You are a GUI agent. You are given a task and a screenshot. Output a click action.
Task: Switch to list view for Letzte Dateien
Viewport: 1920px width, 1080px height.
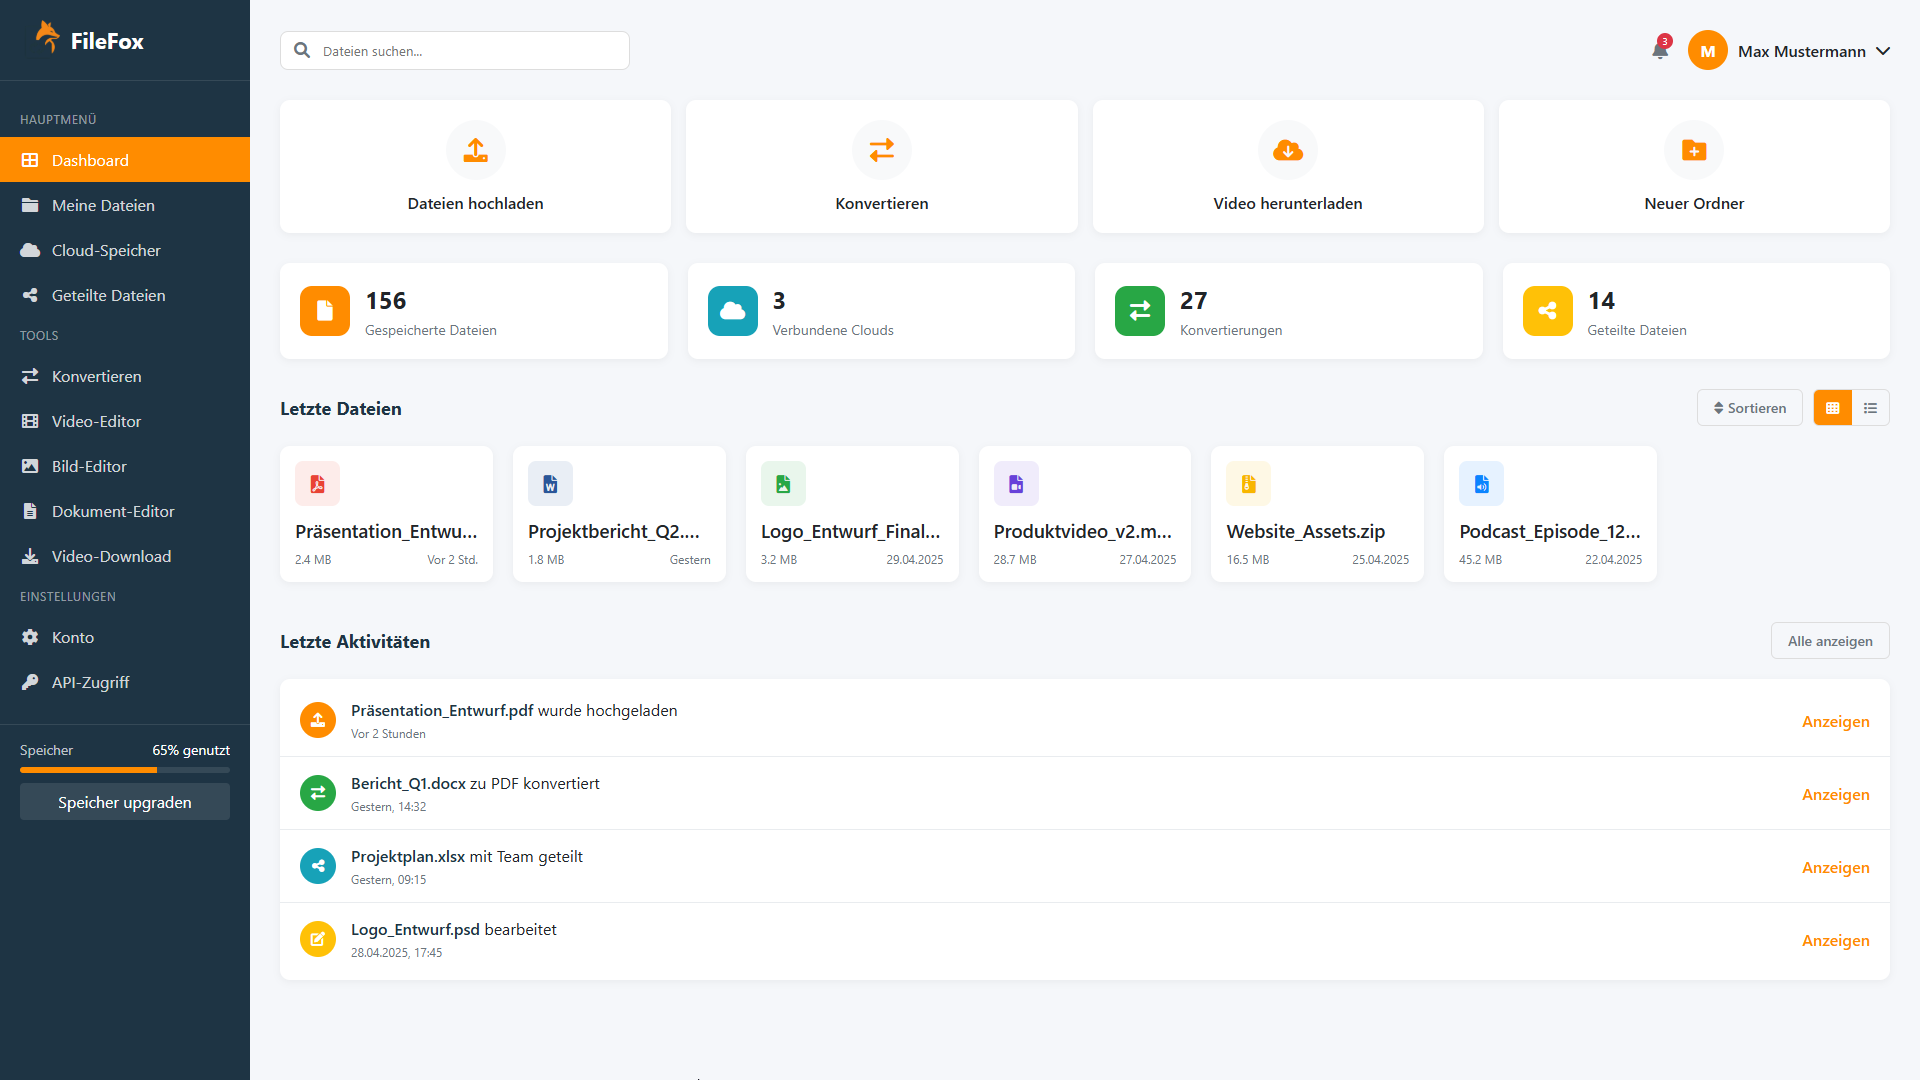1871,407
